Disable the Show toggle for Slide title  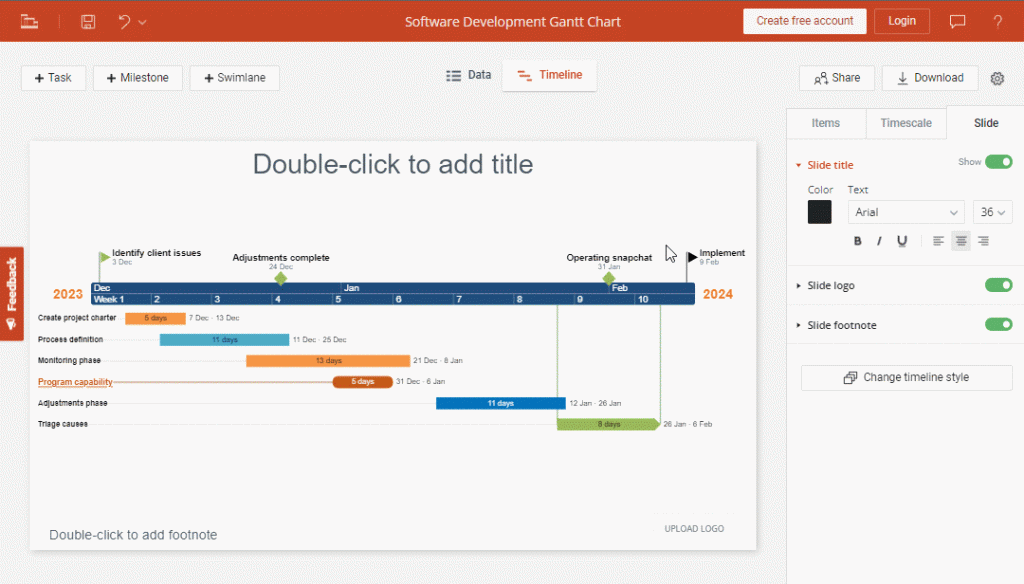click(x=998, y=161)
